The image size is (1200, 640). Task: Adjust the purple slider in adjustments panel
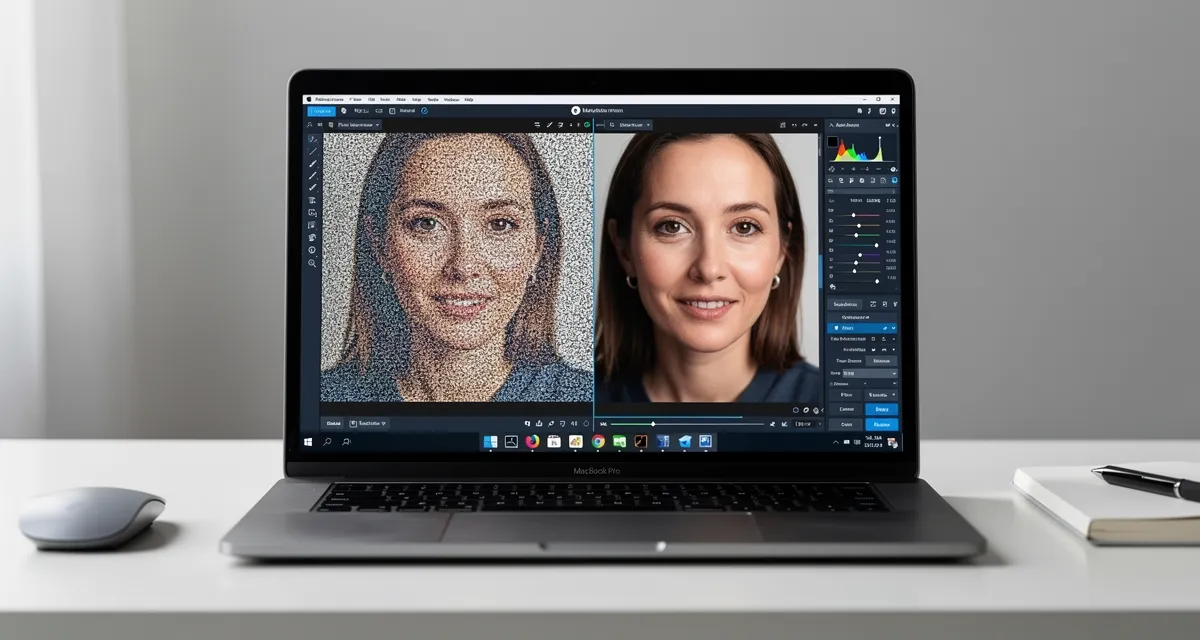(857, 254)
